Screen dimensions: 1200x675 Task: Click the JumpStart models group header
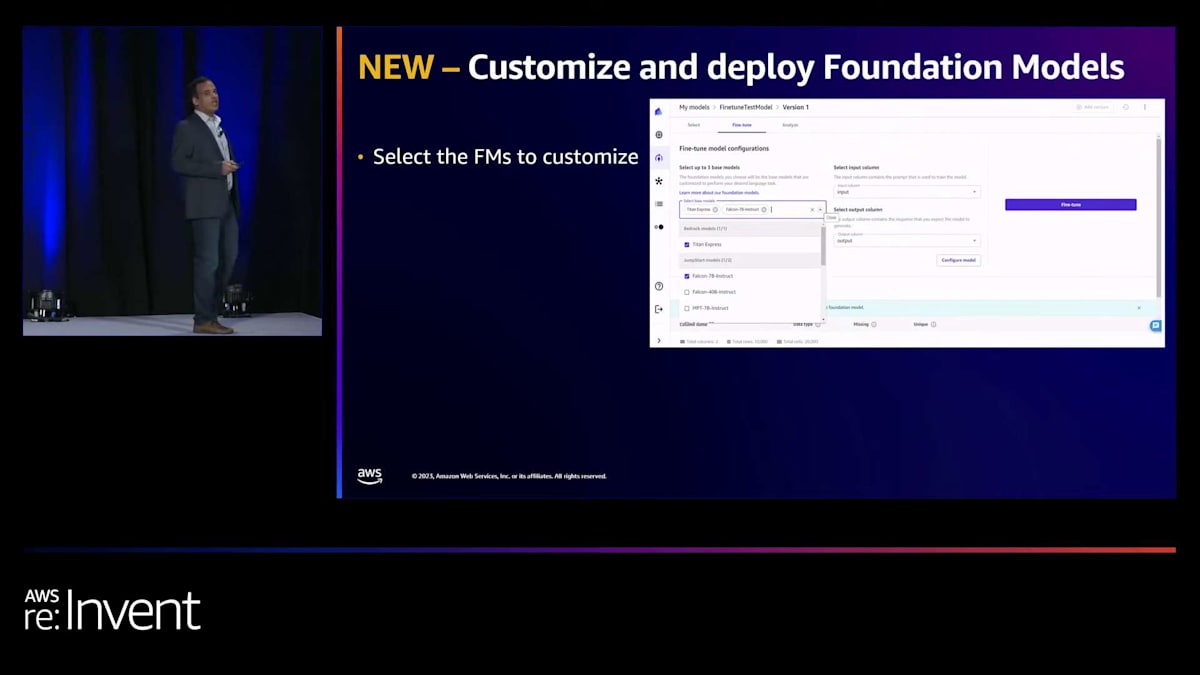pos(750,260)
